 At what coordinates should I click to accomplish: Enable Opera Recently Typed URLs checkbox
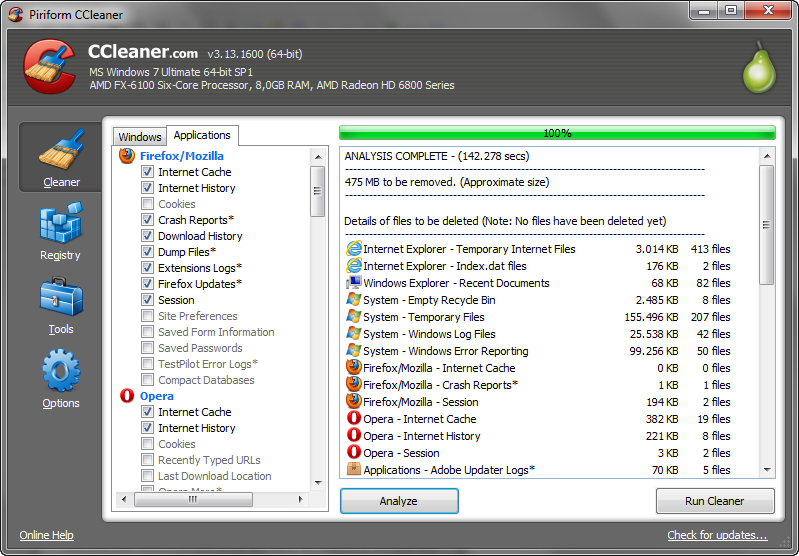pyautogui.click(x=147, y=460)
